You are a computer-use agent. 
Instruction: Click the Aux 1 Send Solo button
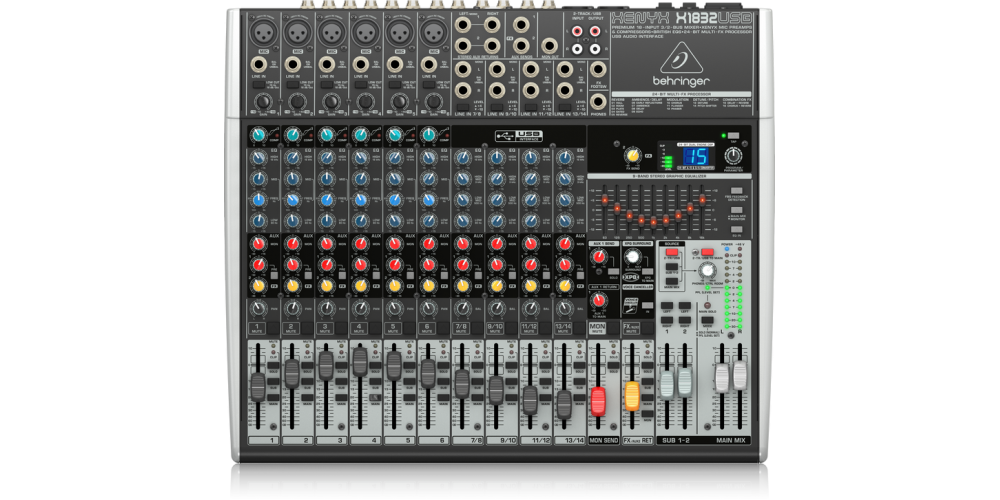coord(614,272)
